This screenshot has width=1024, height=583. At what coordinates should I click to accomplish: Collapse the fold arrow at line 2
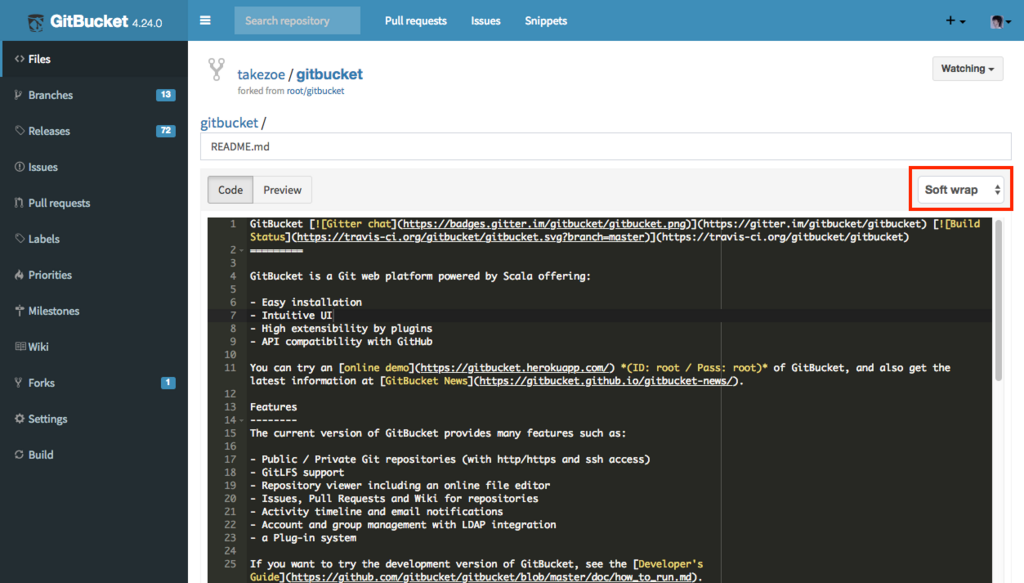tap(242, 251)
